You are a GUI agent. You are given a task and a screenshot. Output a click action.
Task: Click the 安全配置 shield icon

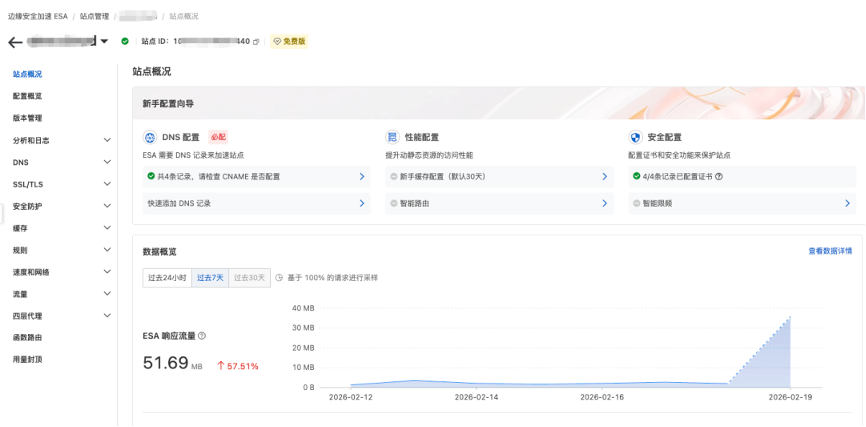pos(635,137)
